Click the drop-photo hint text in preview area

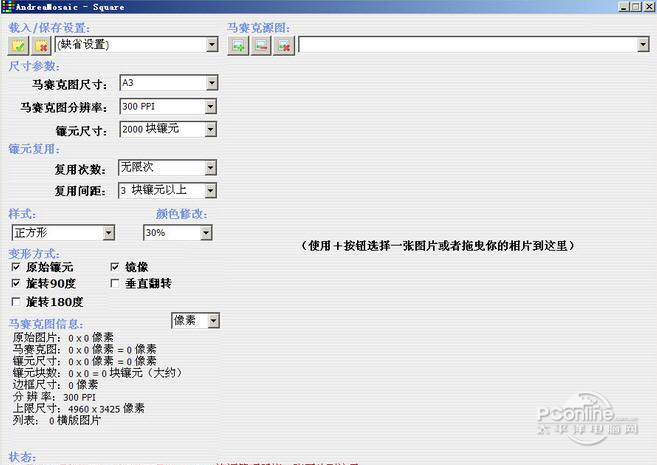(437, 245)
